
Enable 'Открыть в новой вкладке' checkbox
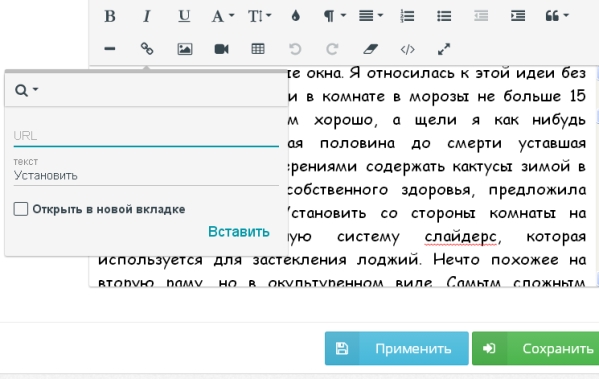21,209
